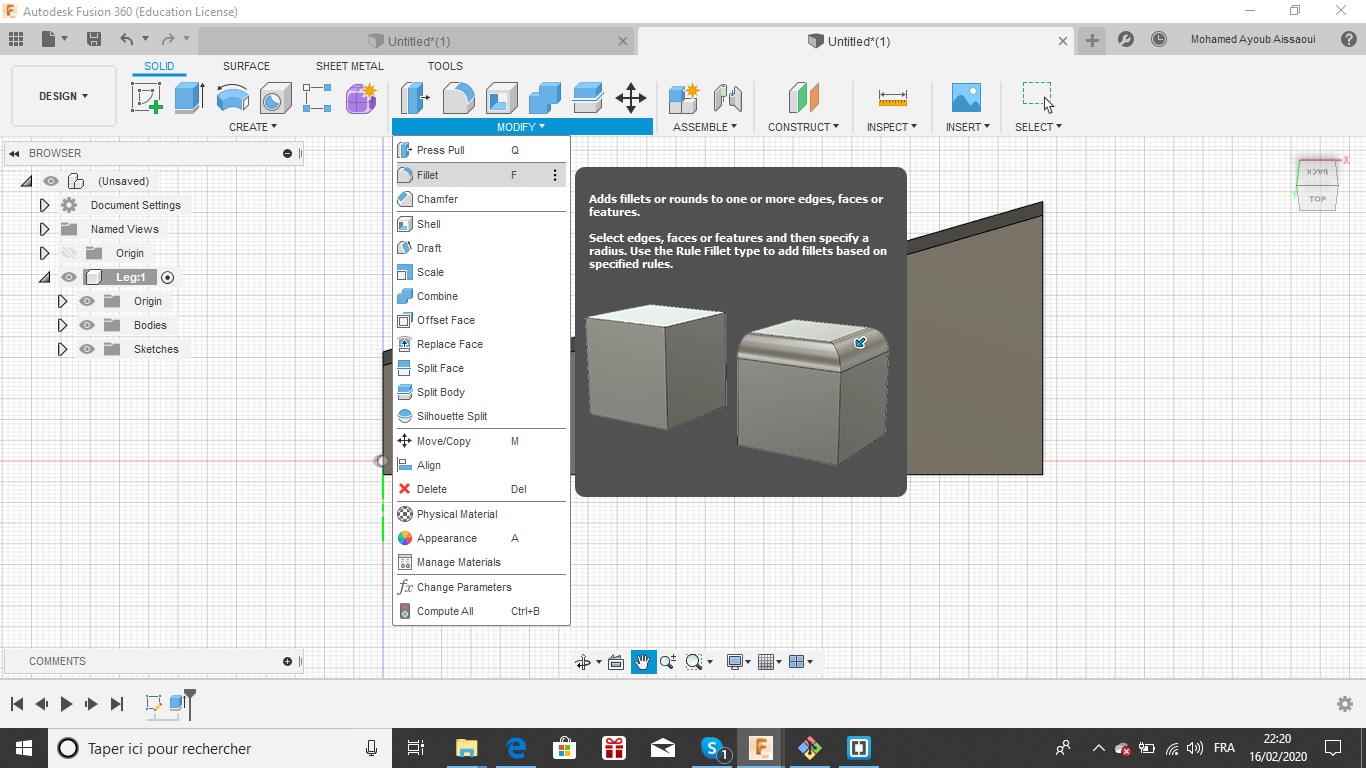Viewport: 1366px width, 768px height.
Task: Click the TOP face of the view cube
Action: [x=1317, y=199]
